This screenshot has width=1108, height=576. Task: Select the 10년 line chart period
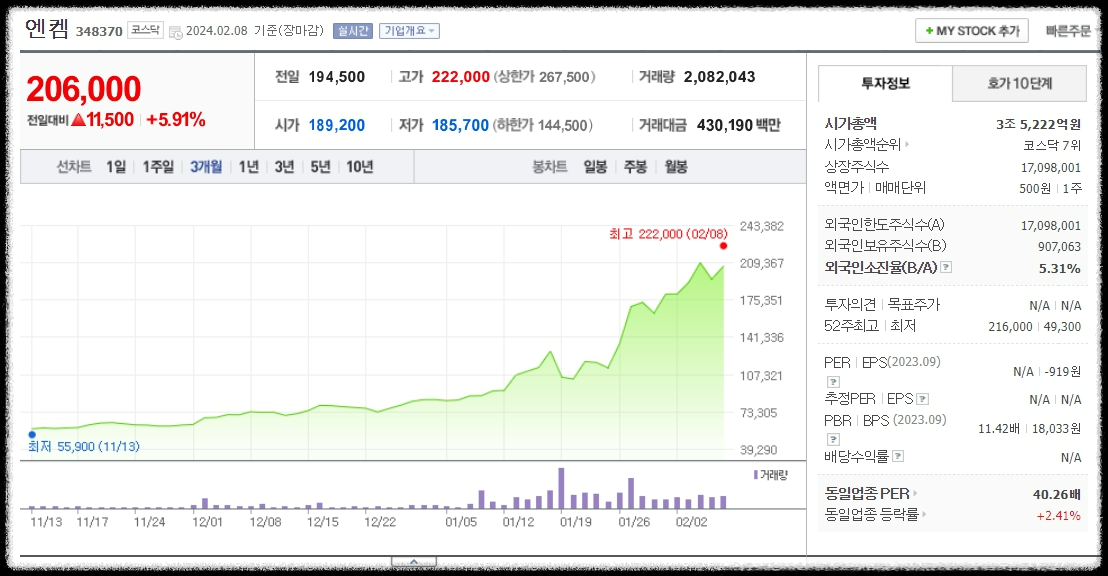tap(360, 167)
